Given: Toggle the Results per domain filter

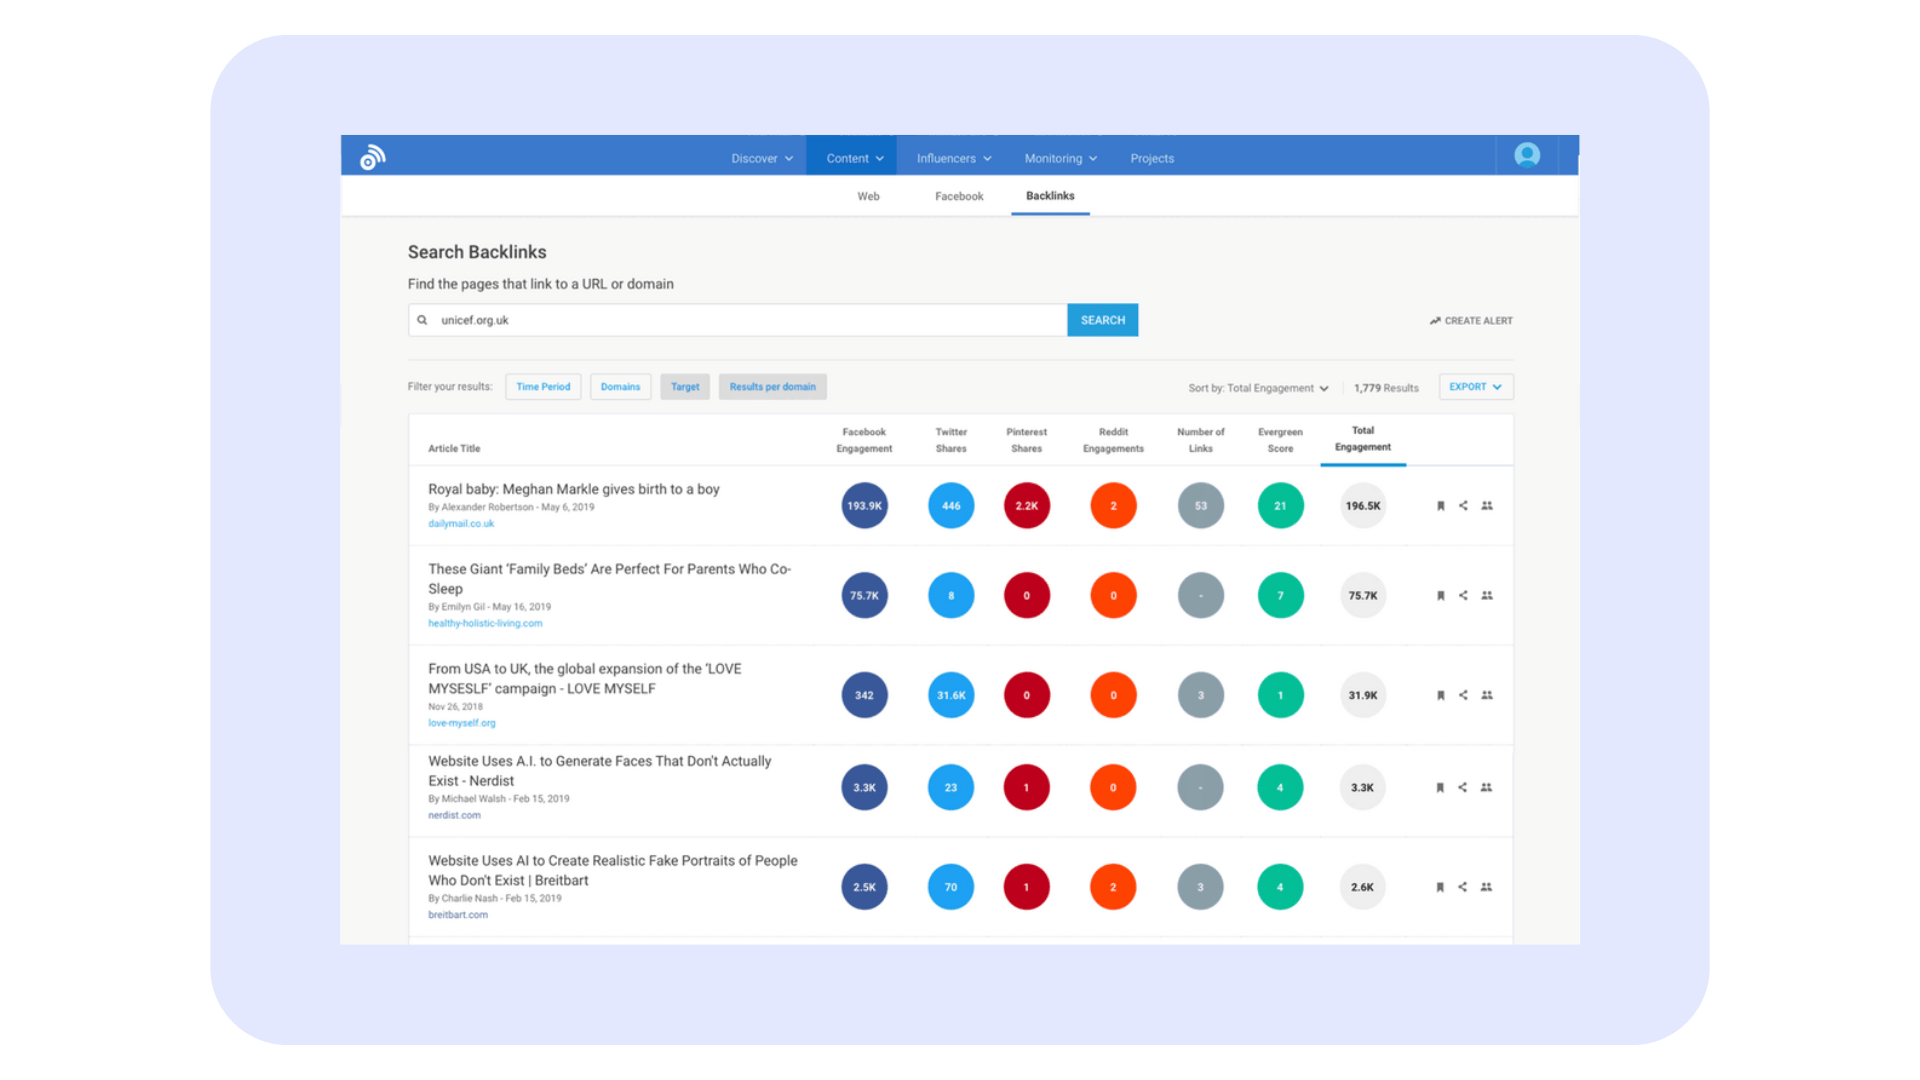Looking at the screenshot, I should pos(772,386).
